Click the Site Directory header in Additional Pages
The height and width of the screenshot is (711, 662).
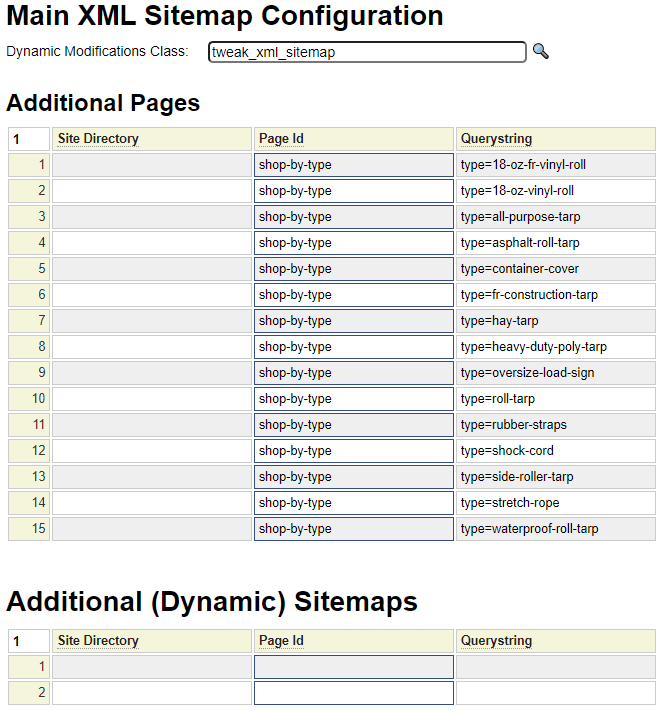pyautogui.click(x=98, y=139)
